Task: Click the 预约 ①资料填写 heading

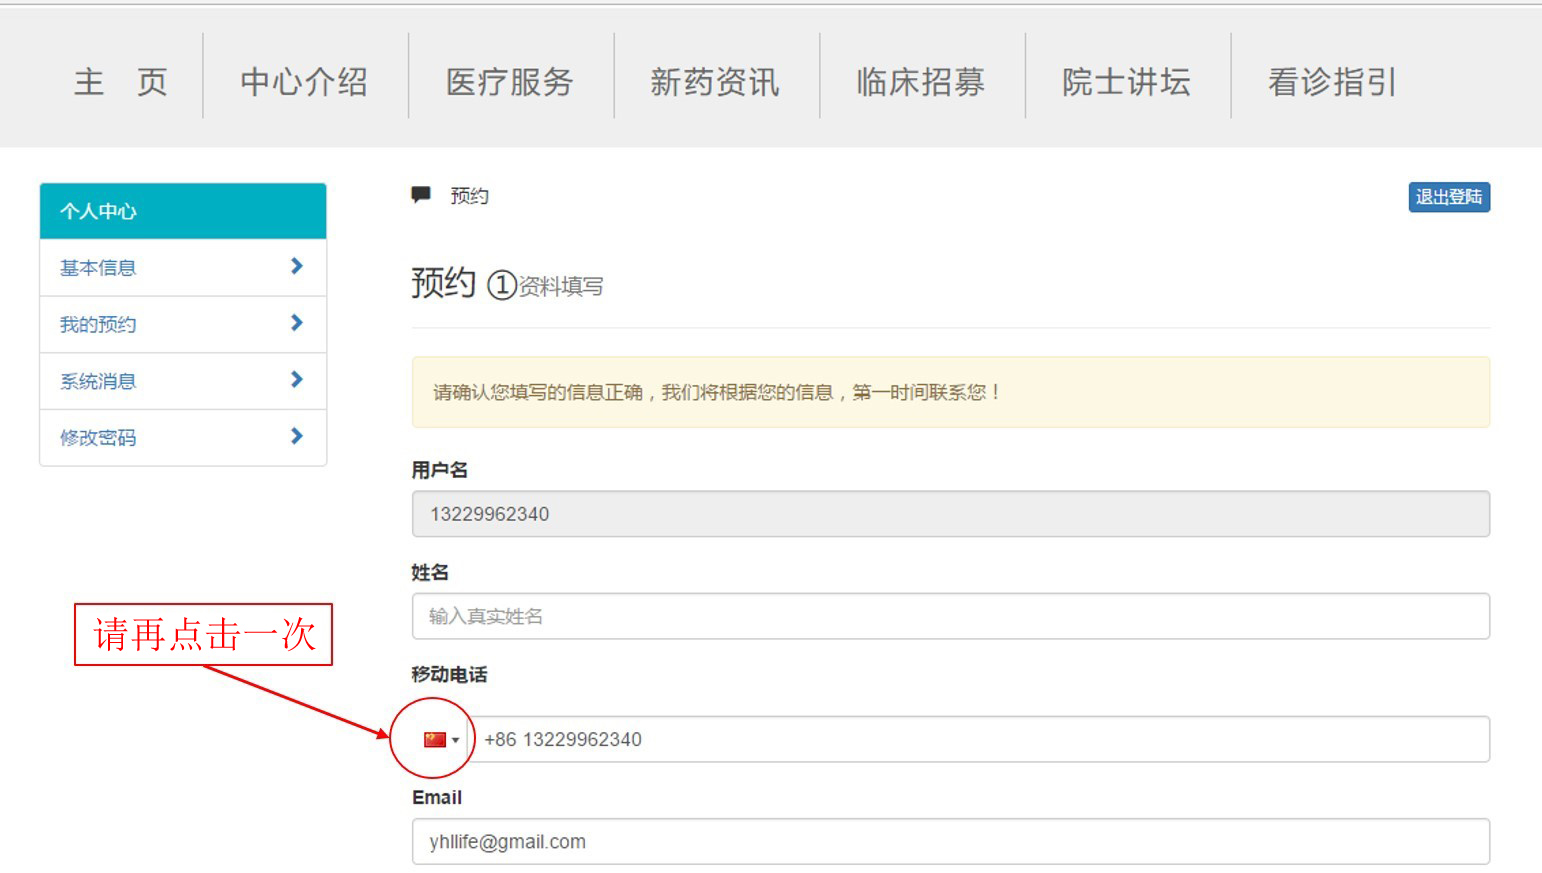Action: click(x=508, y=284)
